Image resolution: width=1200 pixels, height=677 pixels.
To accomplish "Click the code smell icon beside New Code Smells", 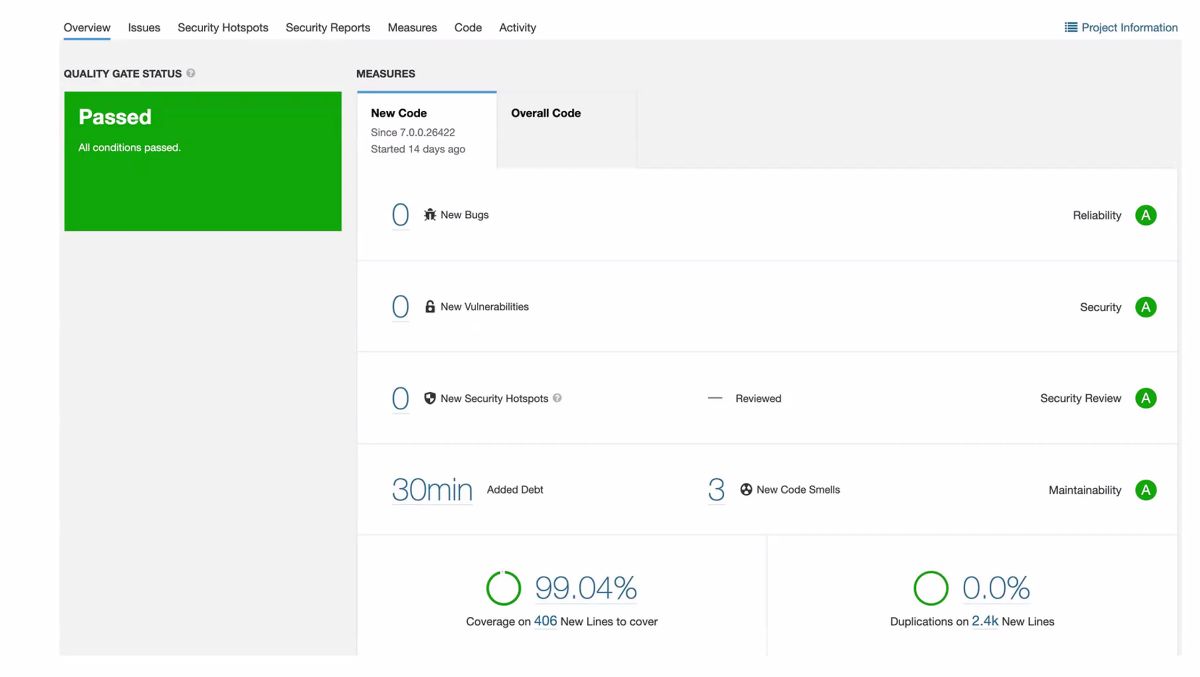I will pyautogui.click(x=746, y=490).
